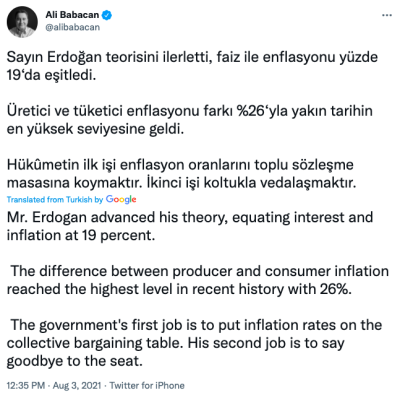Open the three-dot more options menu
400x398 pixels.
(387, 15)
